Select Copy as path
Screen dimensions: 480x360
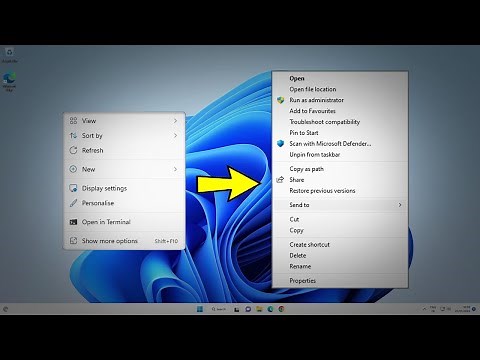[340, 169]
